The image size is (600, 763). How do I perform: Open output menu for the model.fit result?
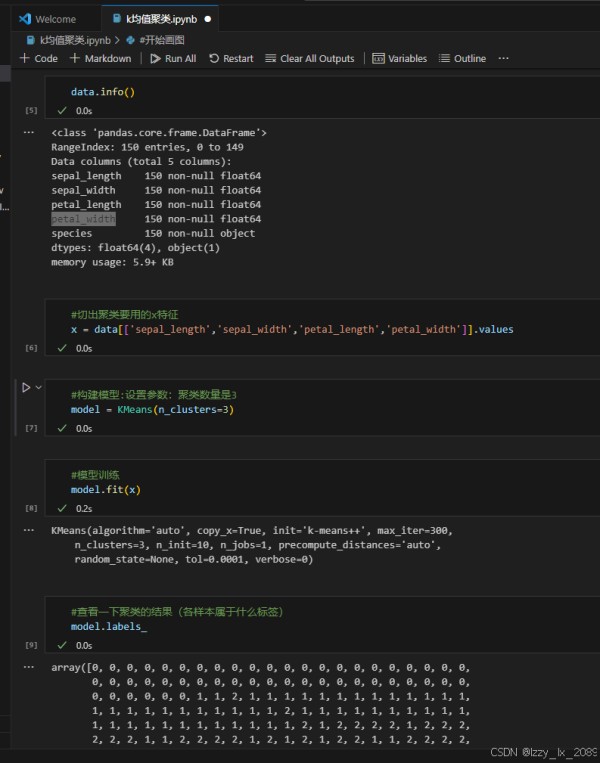(29, 530)
